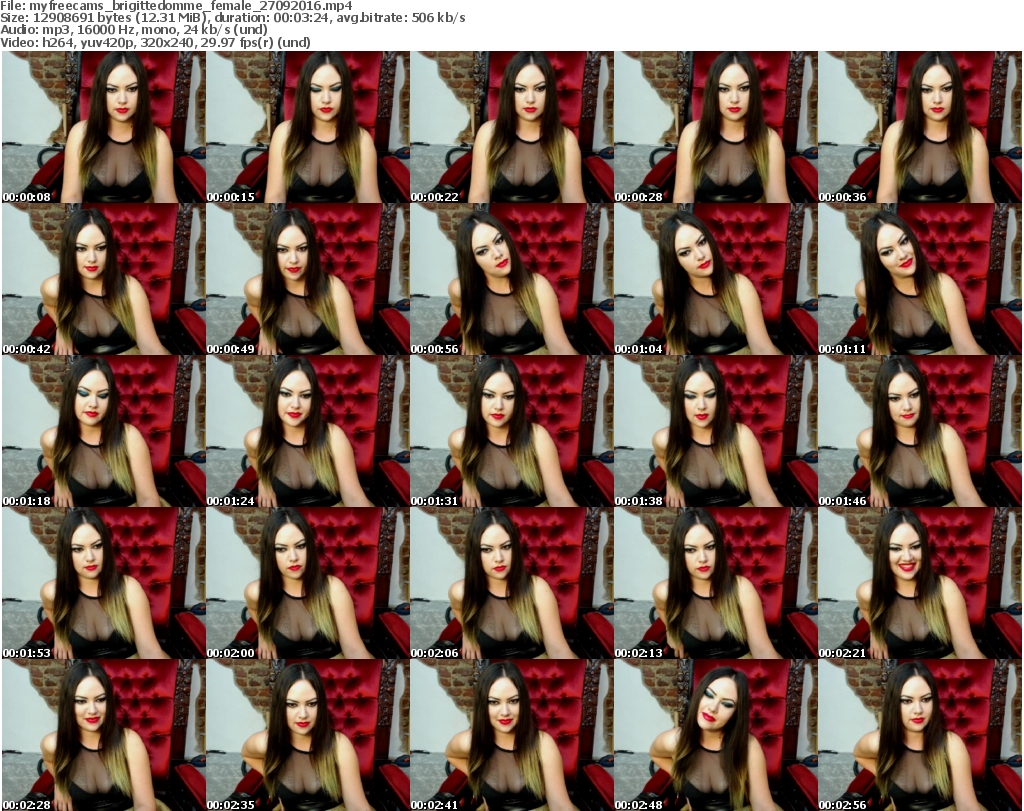This screenshot has width=1024, height=811.
Task: View the frame captured at 00:02:28
Action: coord(103,735)
